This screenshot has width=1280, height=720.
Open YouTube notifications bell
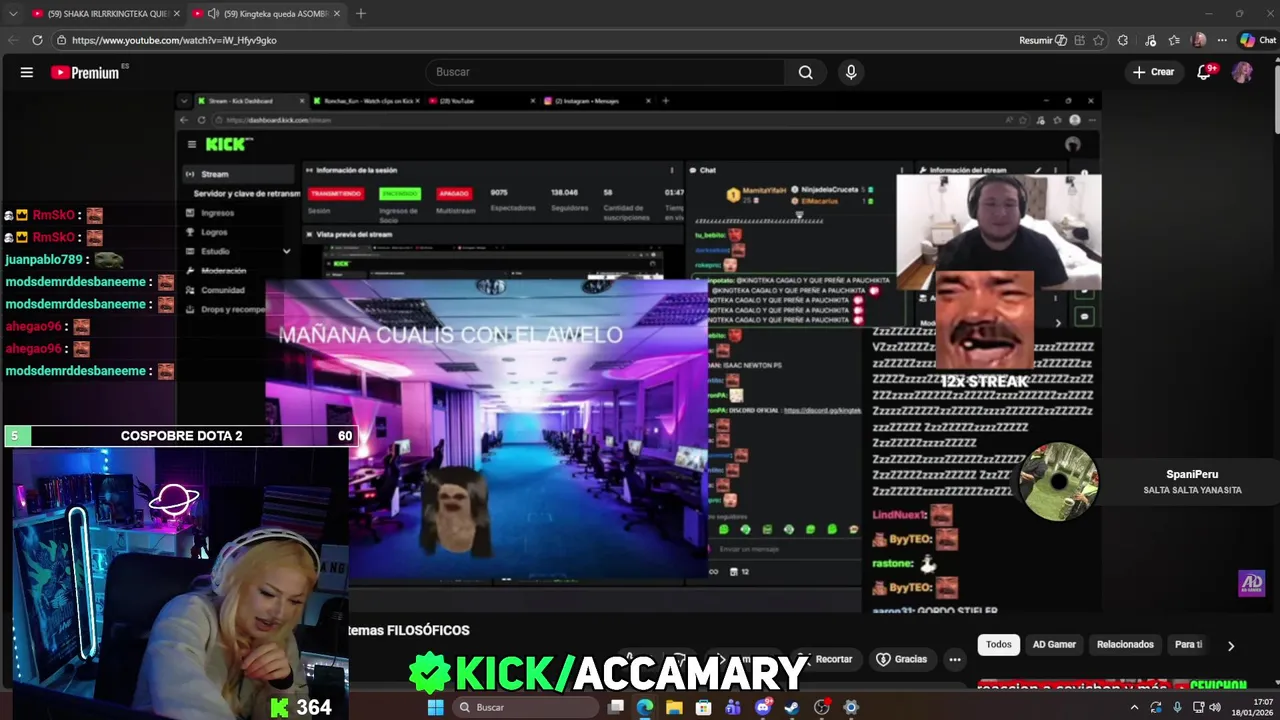(1205, 72)
